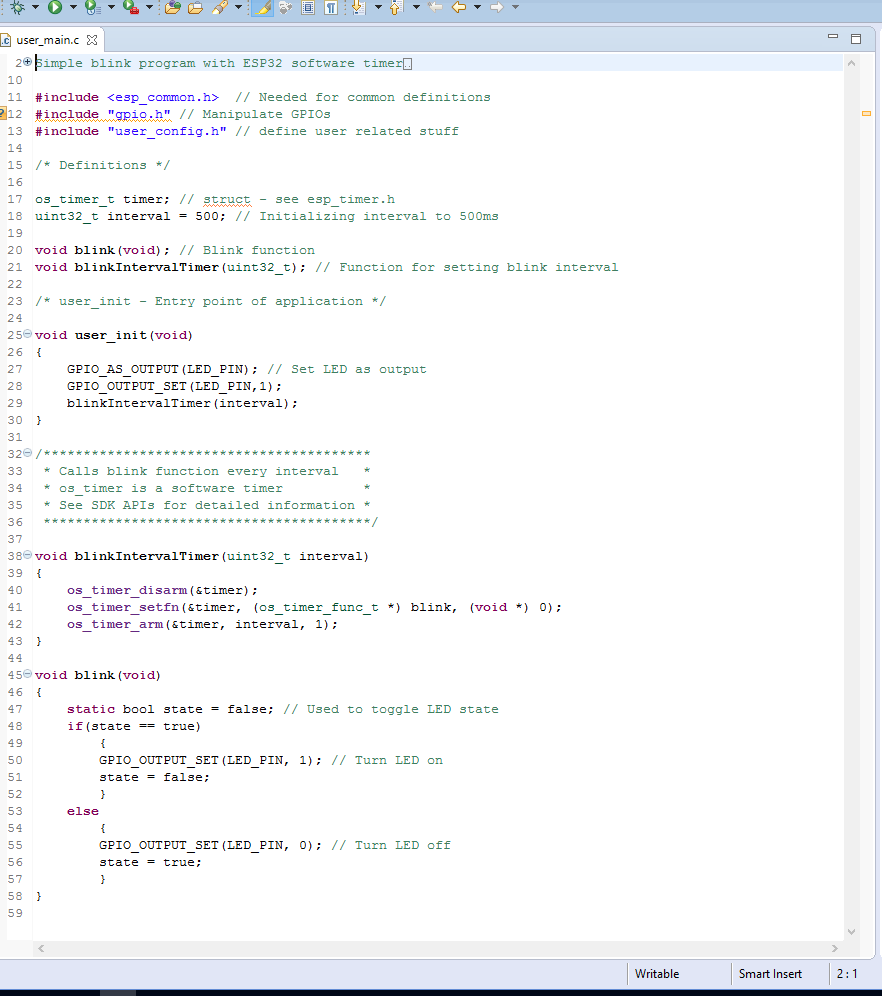Minimize the editor area
Screen dimensions: 882x996
(833, 37)
